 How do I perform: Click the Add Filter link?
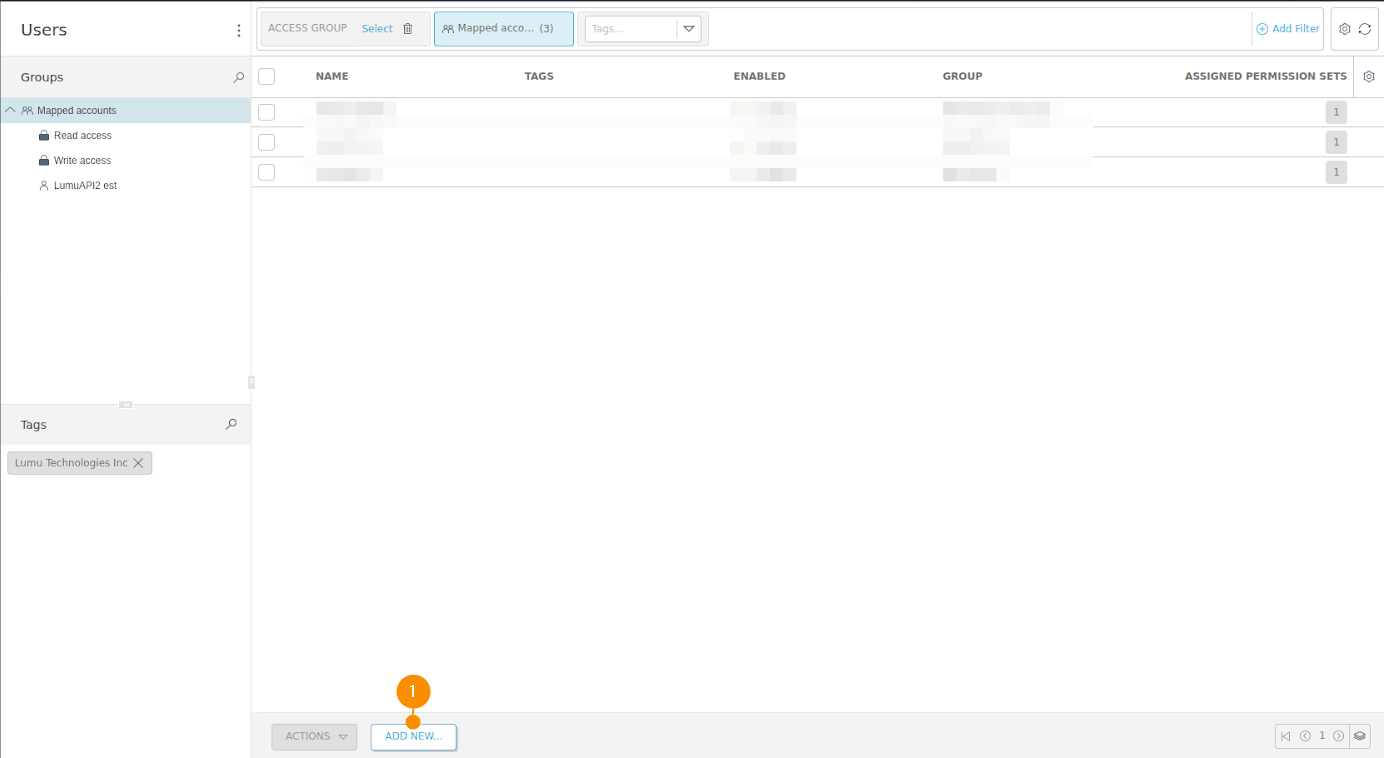click(x=1288, y=29)
